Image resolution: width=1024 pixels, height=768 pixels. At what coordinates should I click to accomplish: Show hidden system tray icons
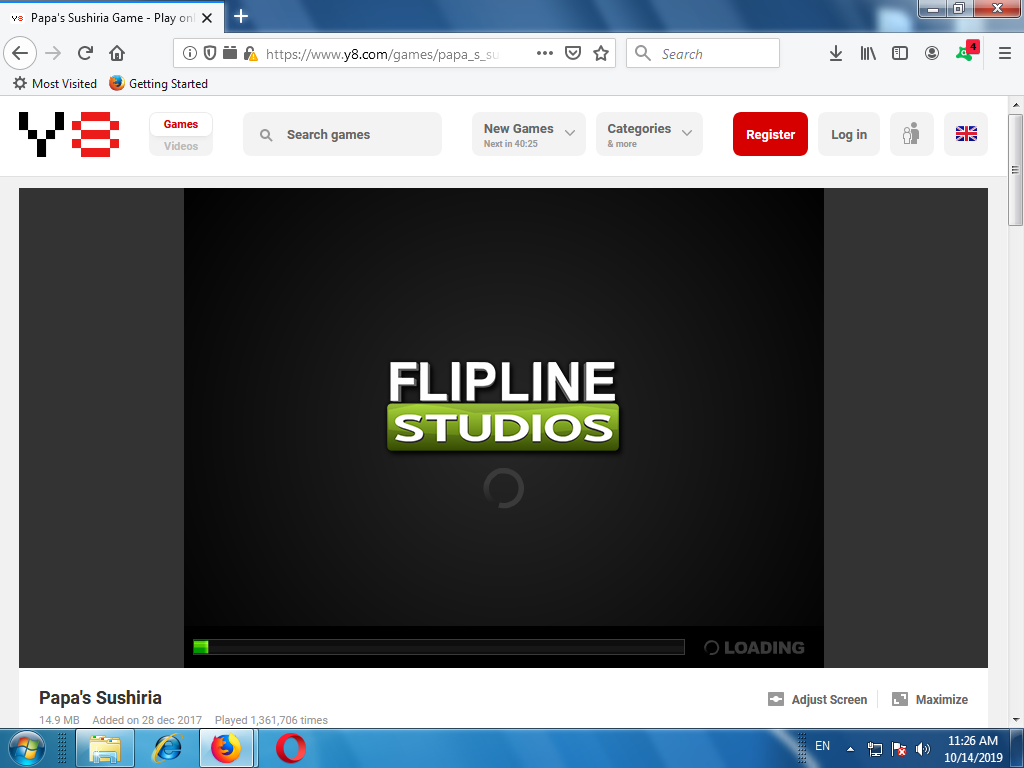(850, 749)
